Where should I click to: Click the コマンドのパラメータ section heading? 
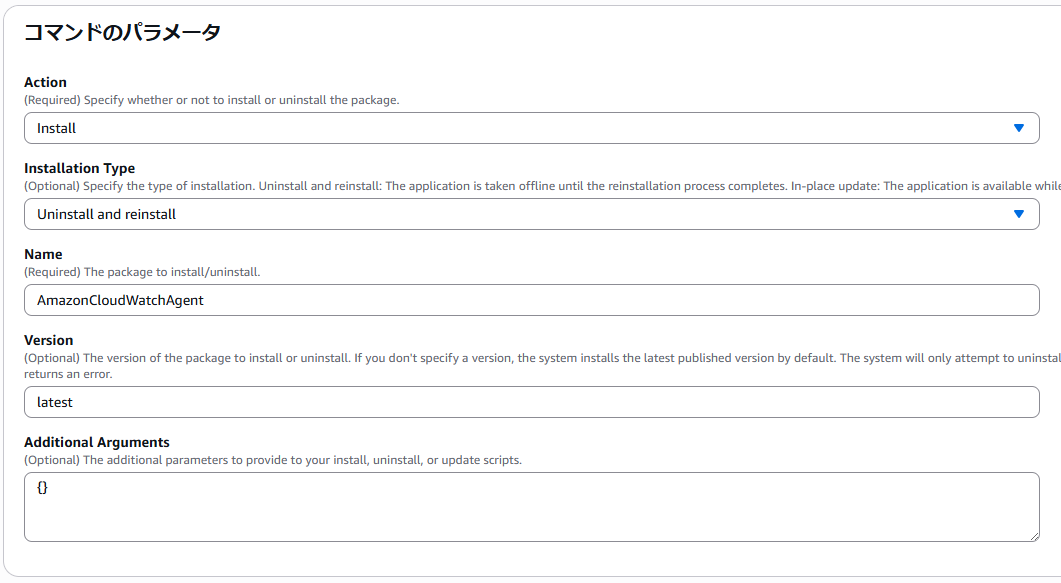click(x=122, y=32)
